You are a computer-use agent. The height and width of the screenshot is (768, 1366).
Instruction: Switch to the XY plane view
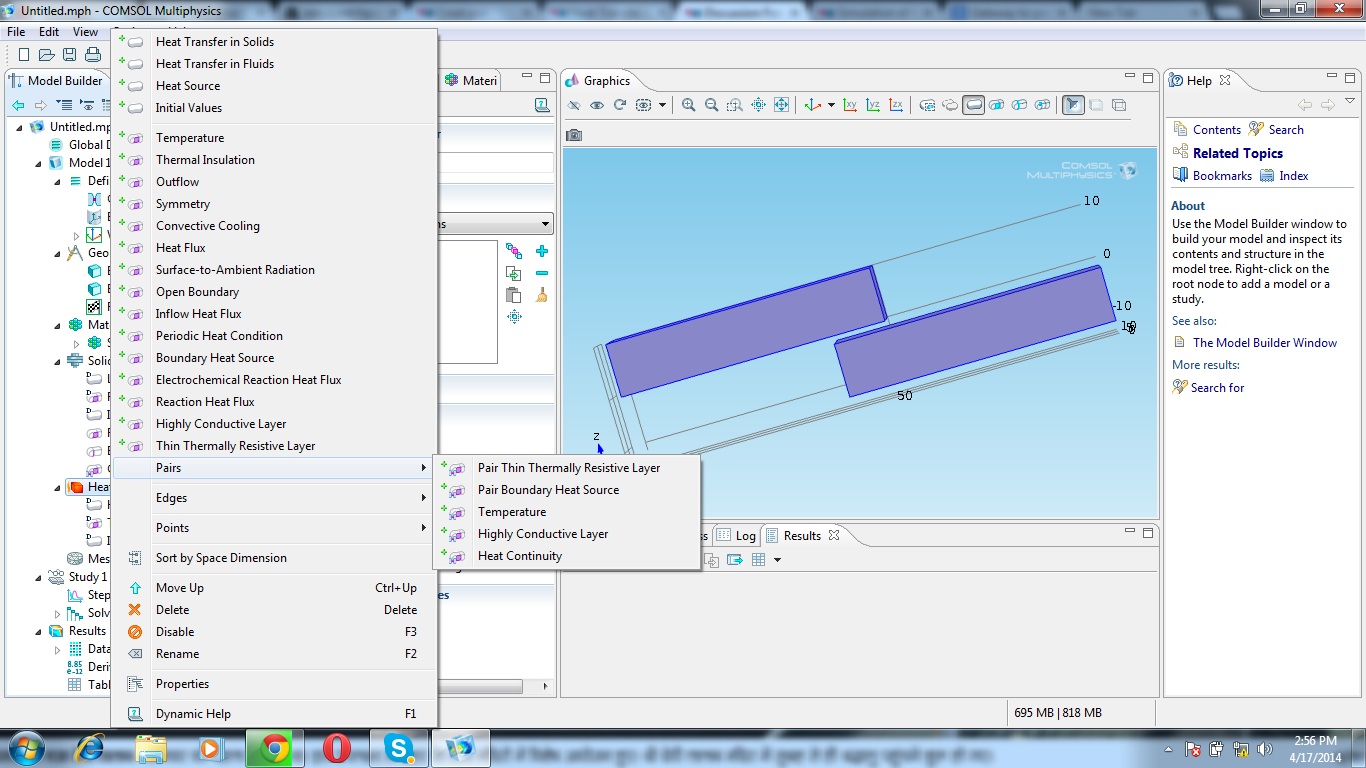pyautogui.click(x=850, y=105)
